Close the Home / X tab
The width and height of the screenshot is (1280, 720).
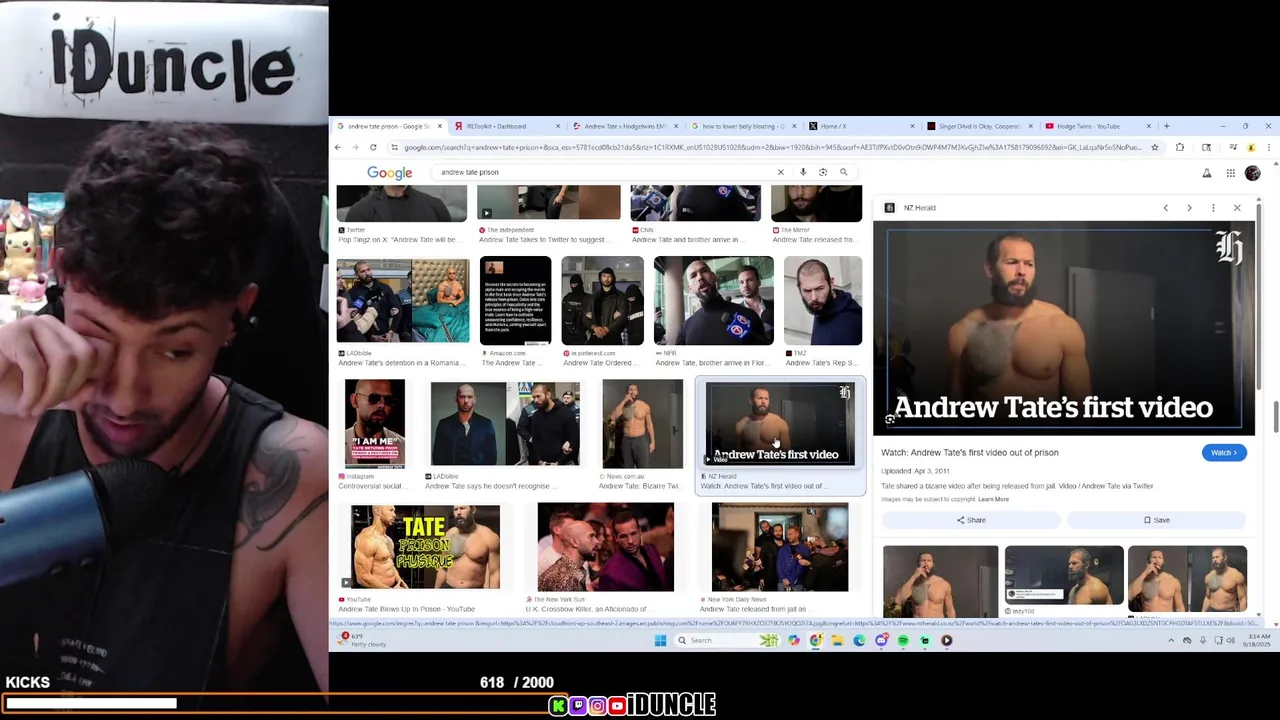point(912,126)
